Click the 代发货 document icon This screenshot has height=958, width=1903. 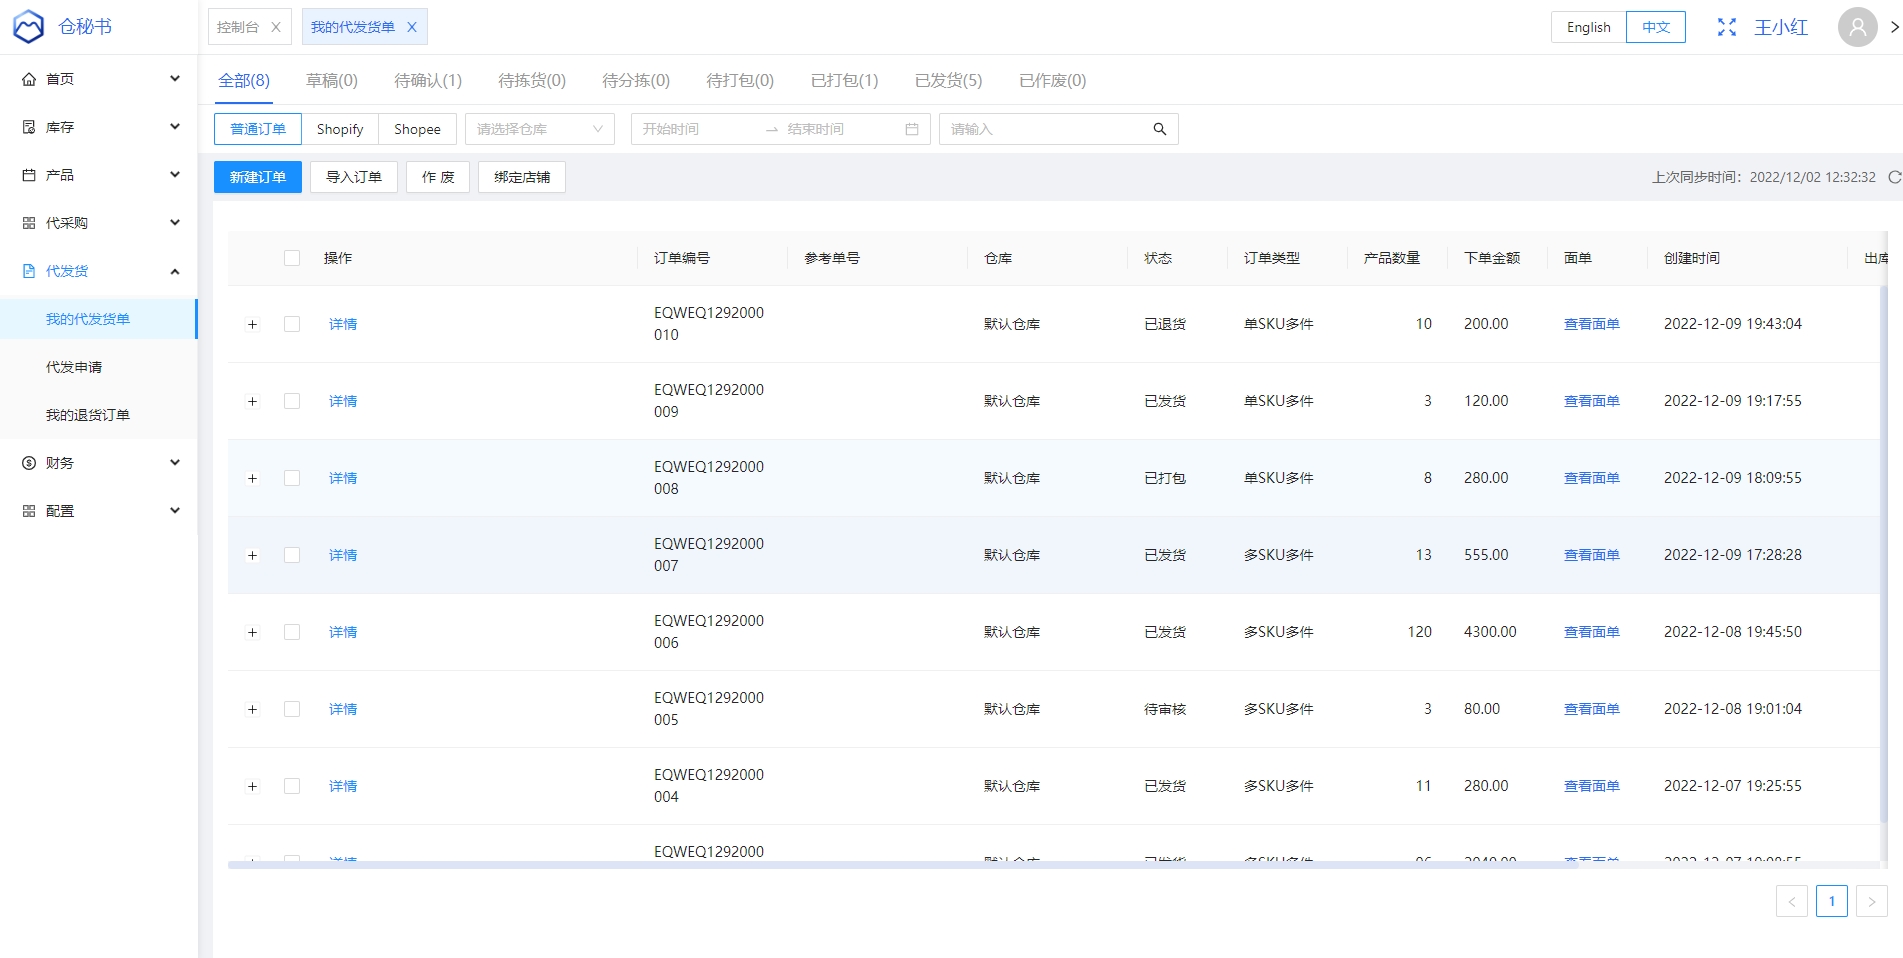(x=29, y=271)
